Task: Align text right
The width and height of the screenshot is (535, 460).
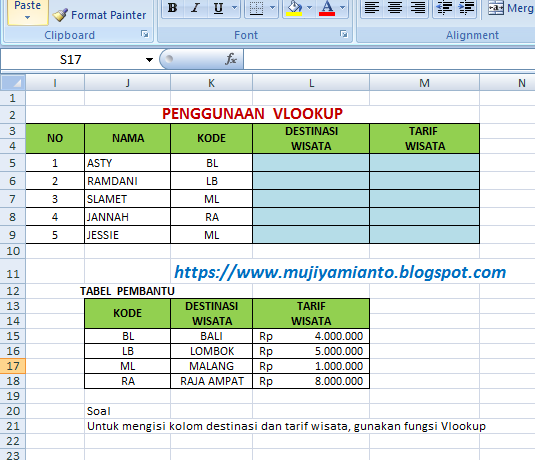Action: (418, 8)
